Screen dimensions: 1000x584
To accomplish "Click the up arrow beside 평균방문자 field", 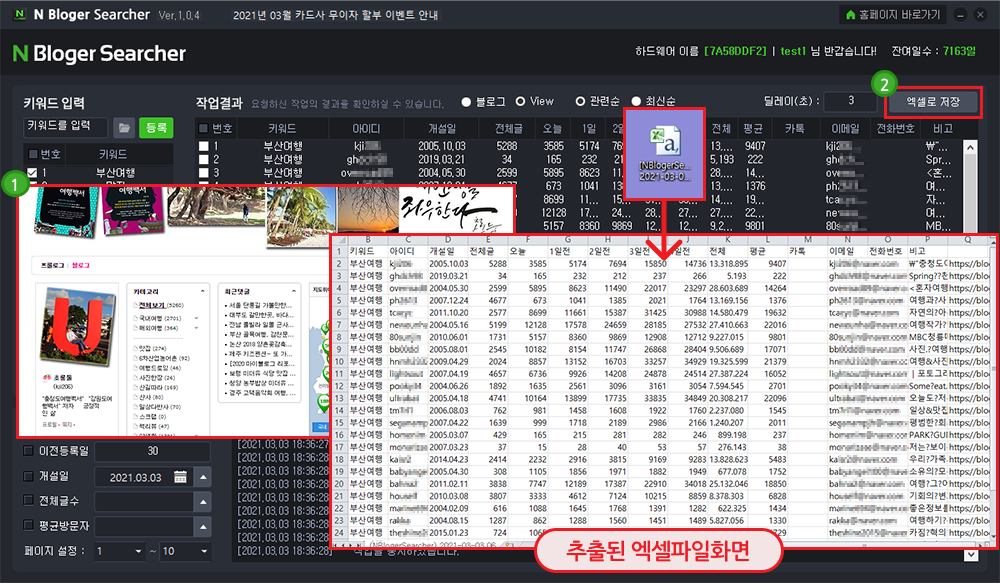I will point(203,527).
